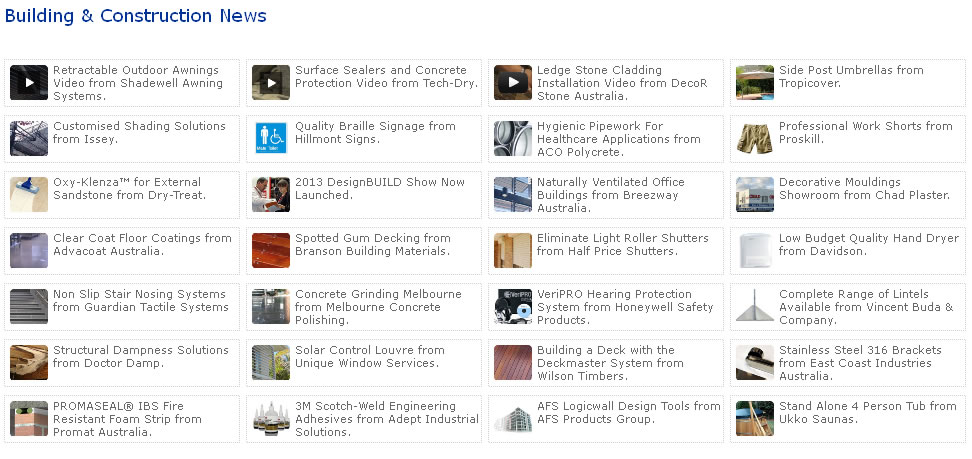
Task: Open Structural Dampness Solutions from Doctor Damp
Action: click(x=141, y=357)
